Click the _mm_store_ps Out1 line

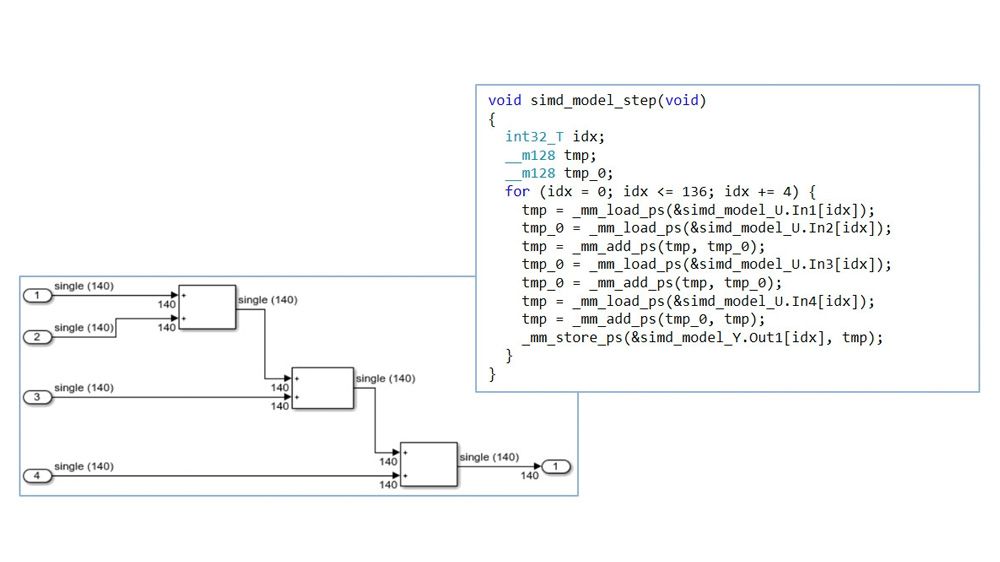(x=702, y=338)
